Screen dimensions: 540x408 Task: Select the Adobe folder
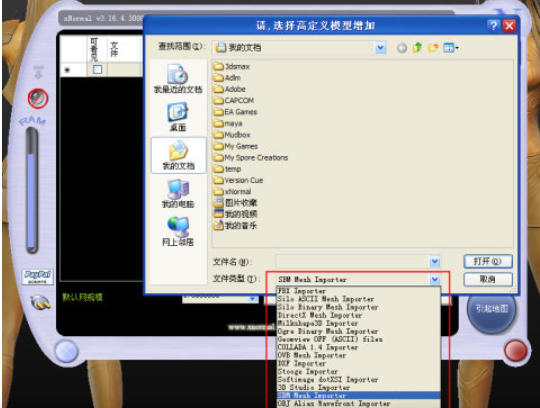229,89
